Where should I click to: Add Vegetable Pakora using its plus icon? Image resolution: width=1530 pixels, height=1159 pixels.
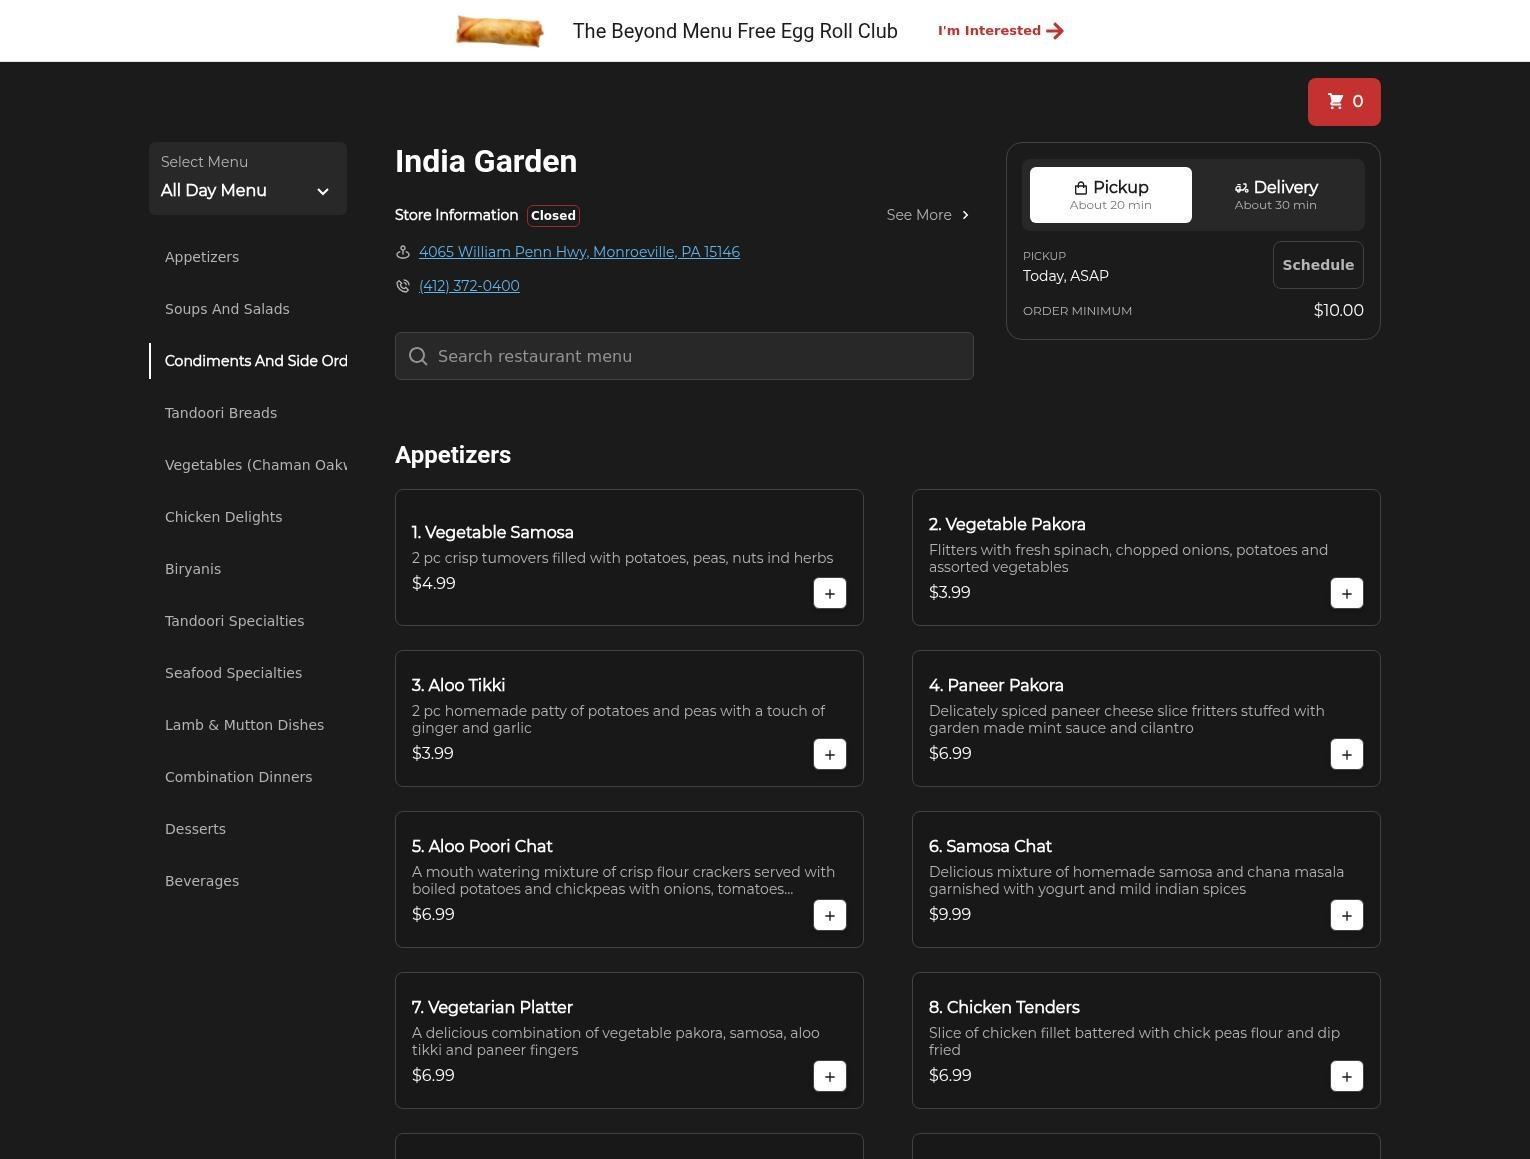point(1346,593)
